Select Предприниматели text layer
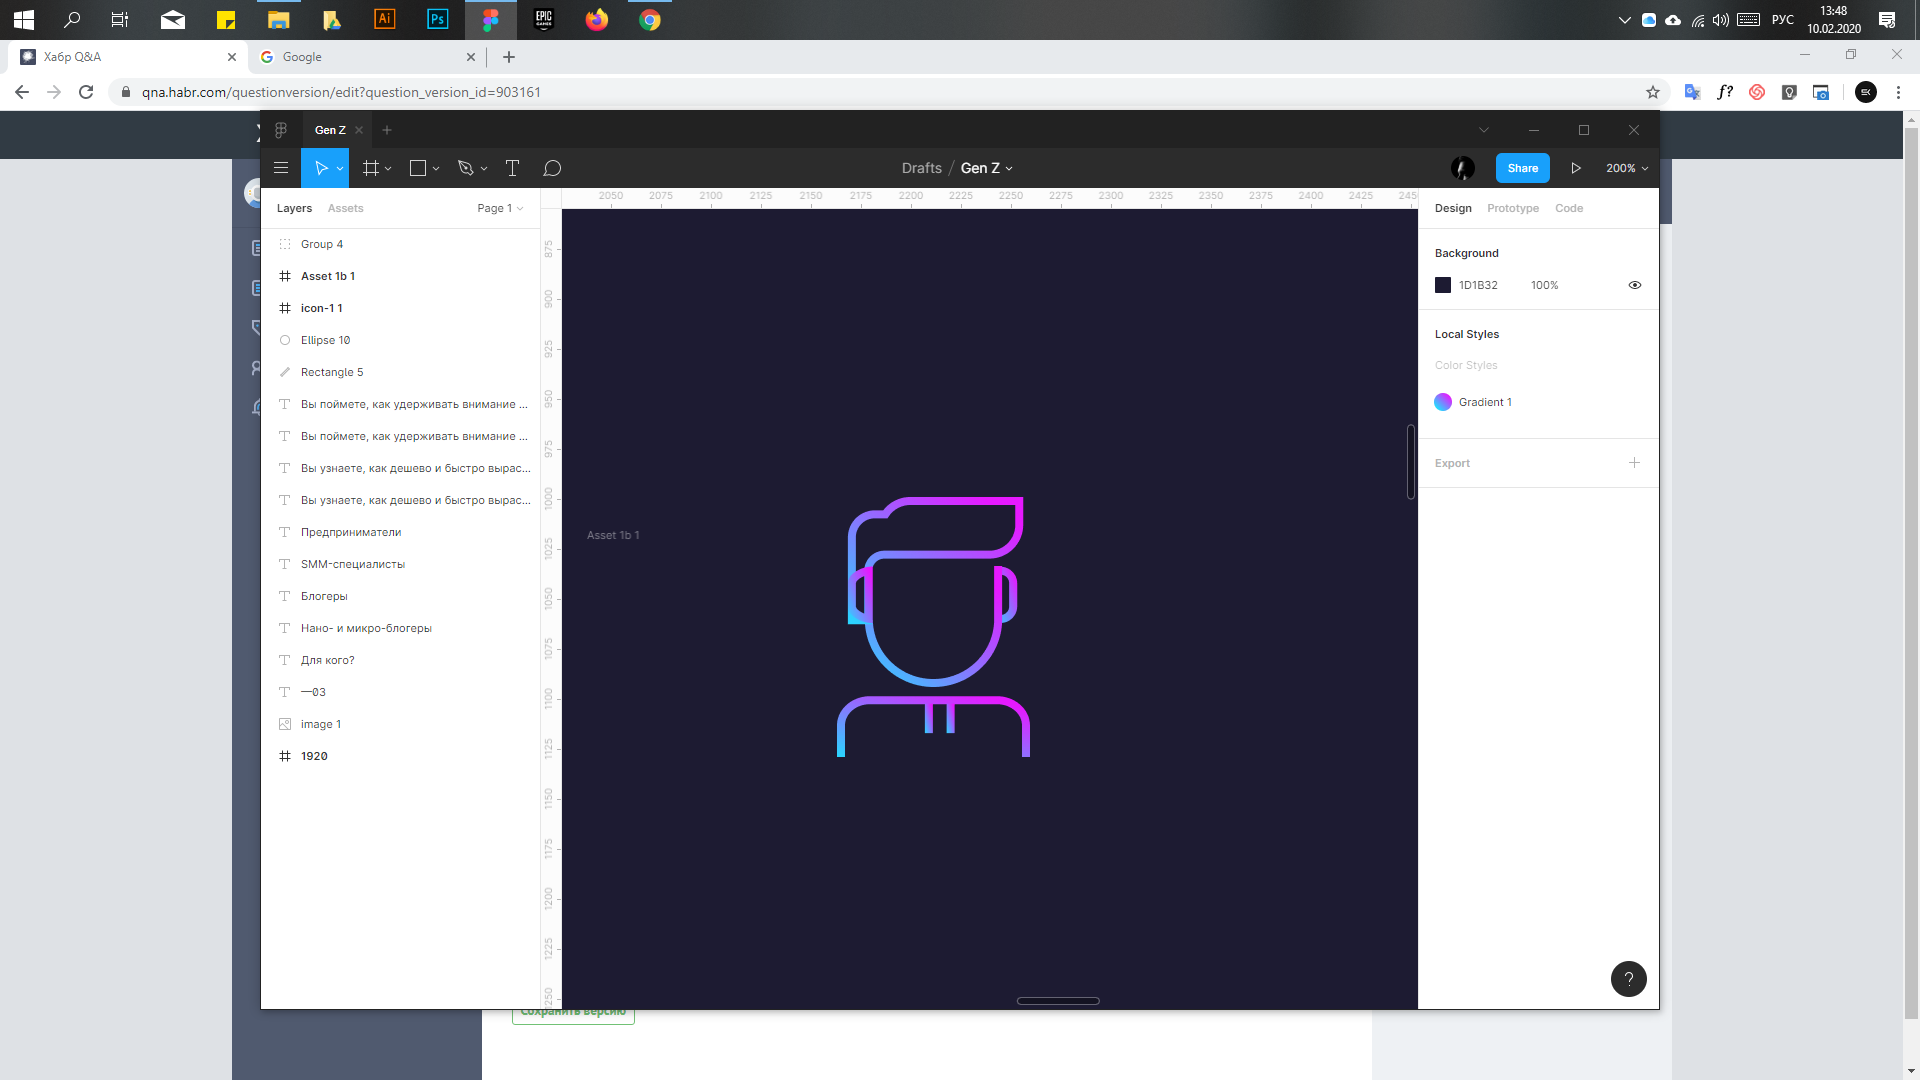The image size is (1920, 1080). click(x=400, y=532)
